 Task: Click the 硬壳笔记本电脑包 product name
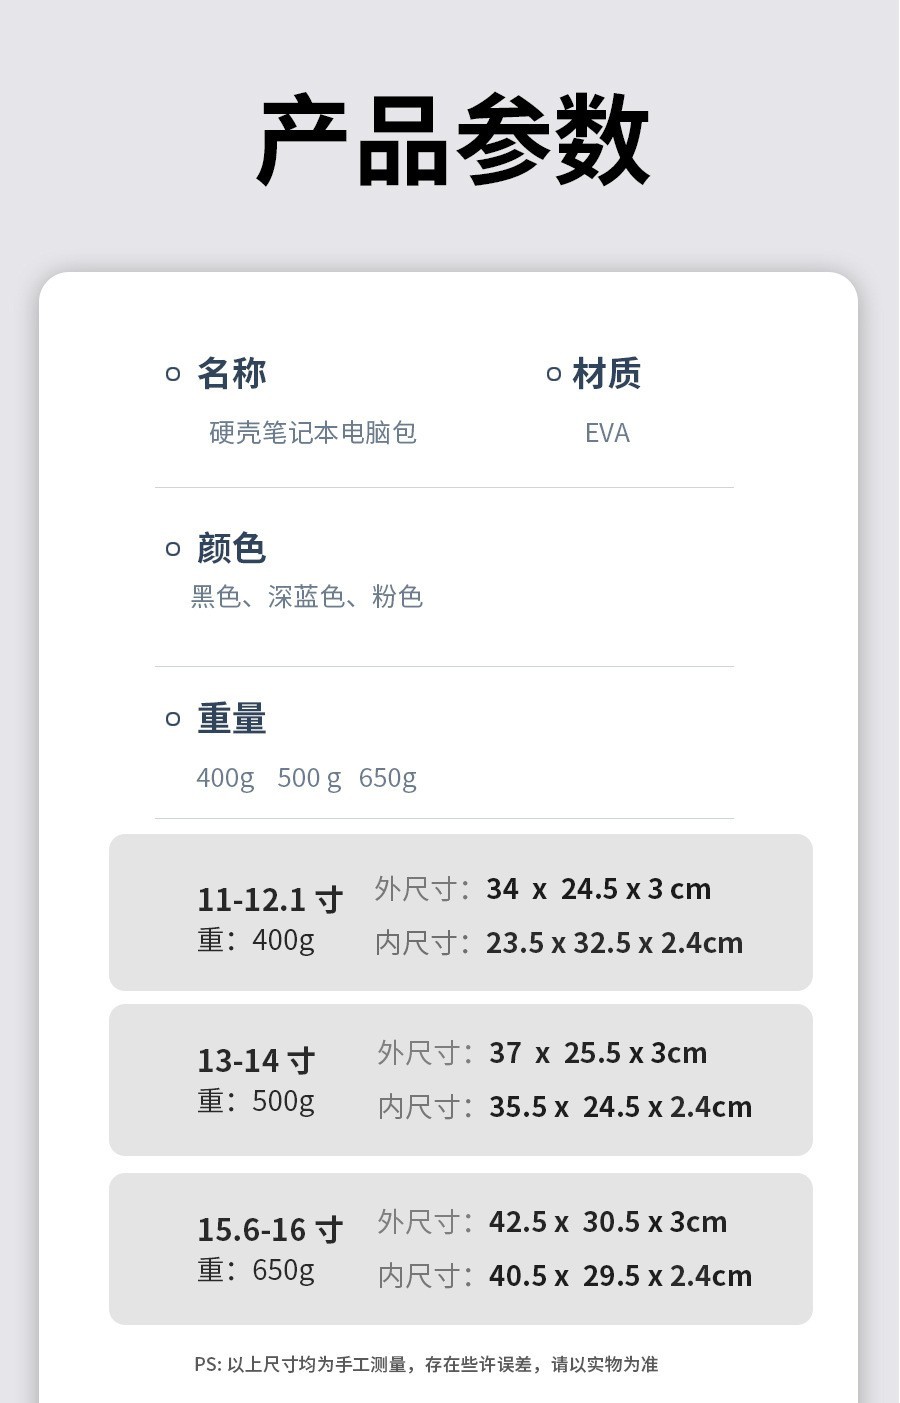pos(313,432)
